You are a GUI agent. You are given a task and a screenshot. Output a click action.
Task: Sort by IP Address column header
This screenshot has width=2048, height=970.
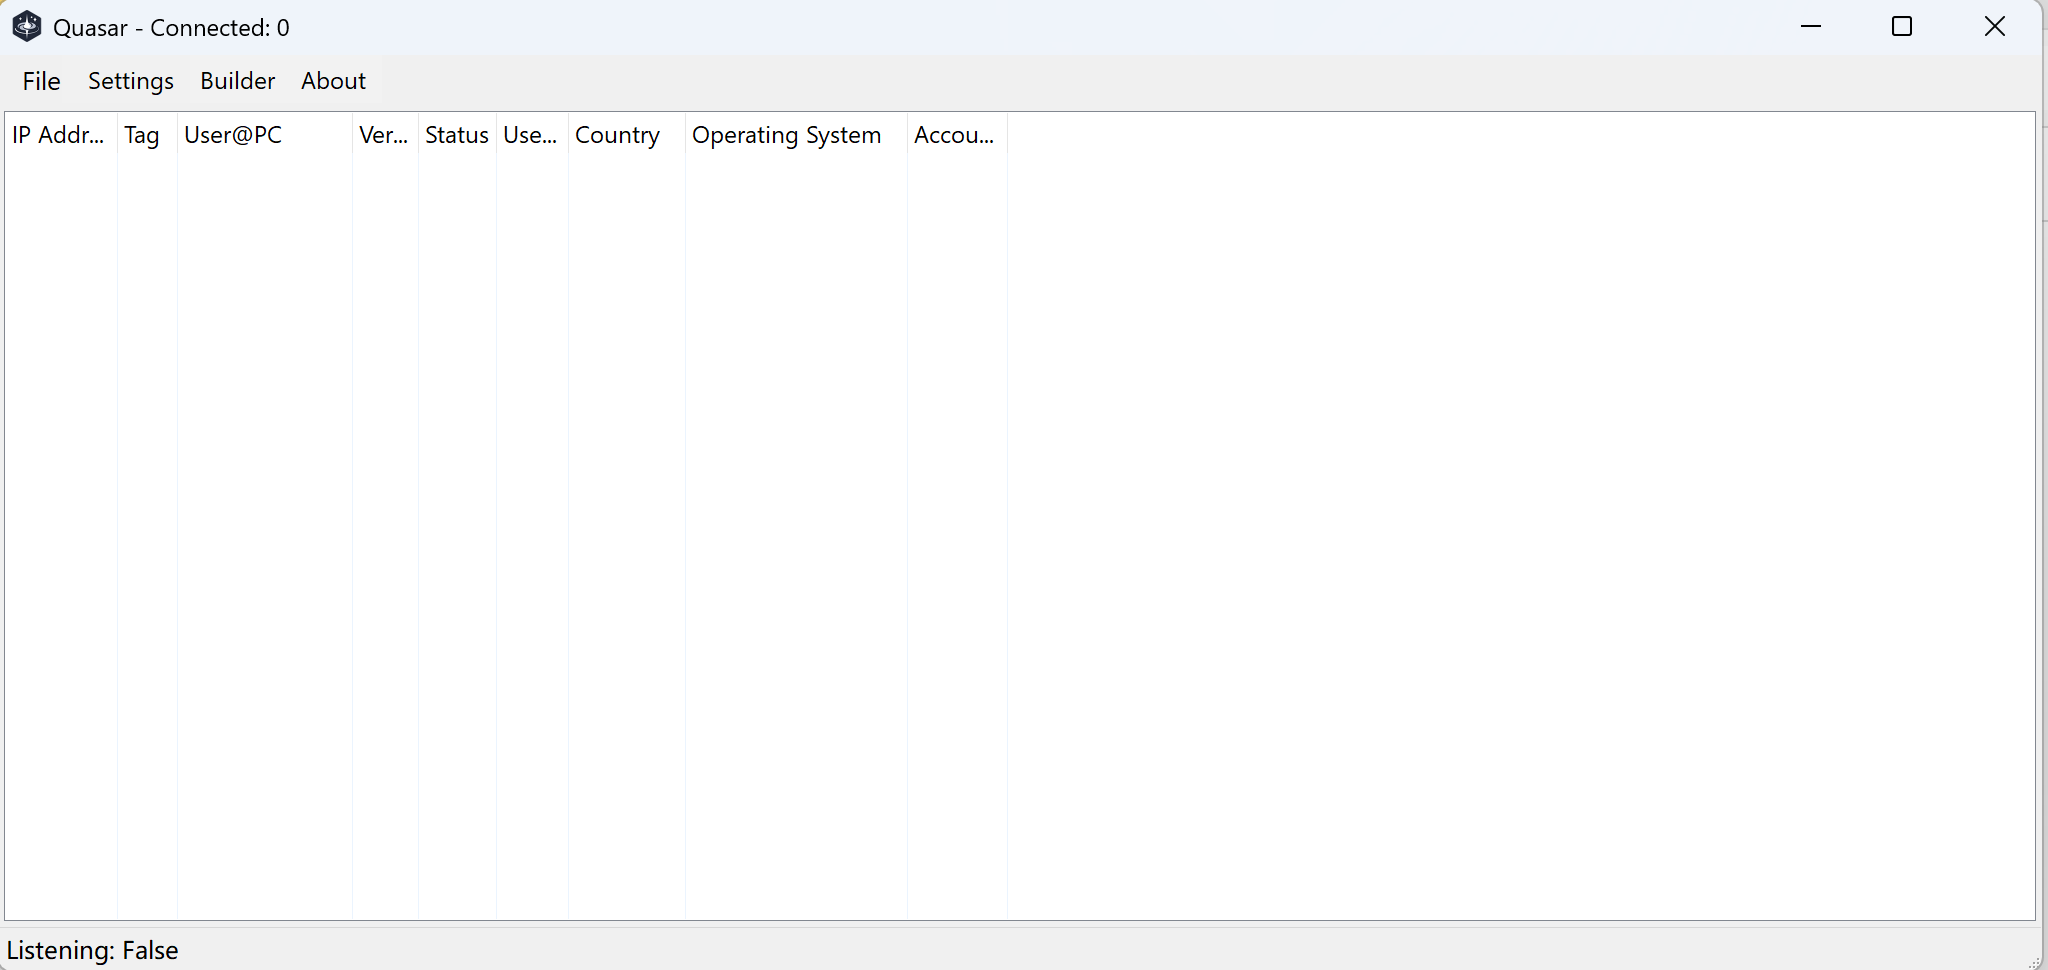[61, 135]
